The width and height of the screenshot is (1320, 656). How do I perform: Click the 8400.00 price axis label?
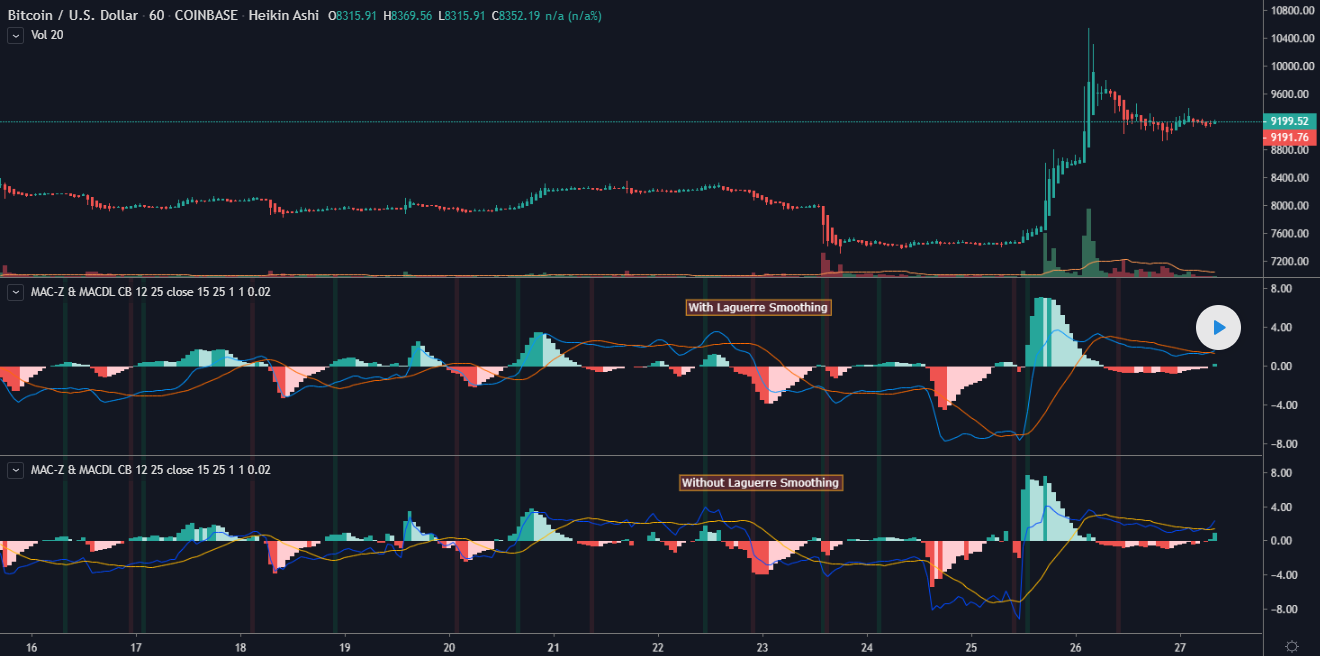click(x=1290, y=178)
